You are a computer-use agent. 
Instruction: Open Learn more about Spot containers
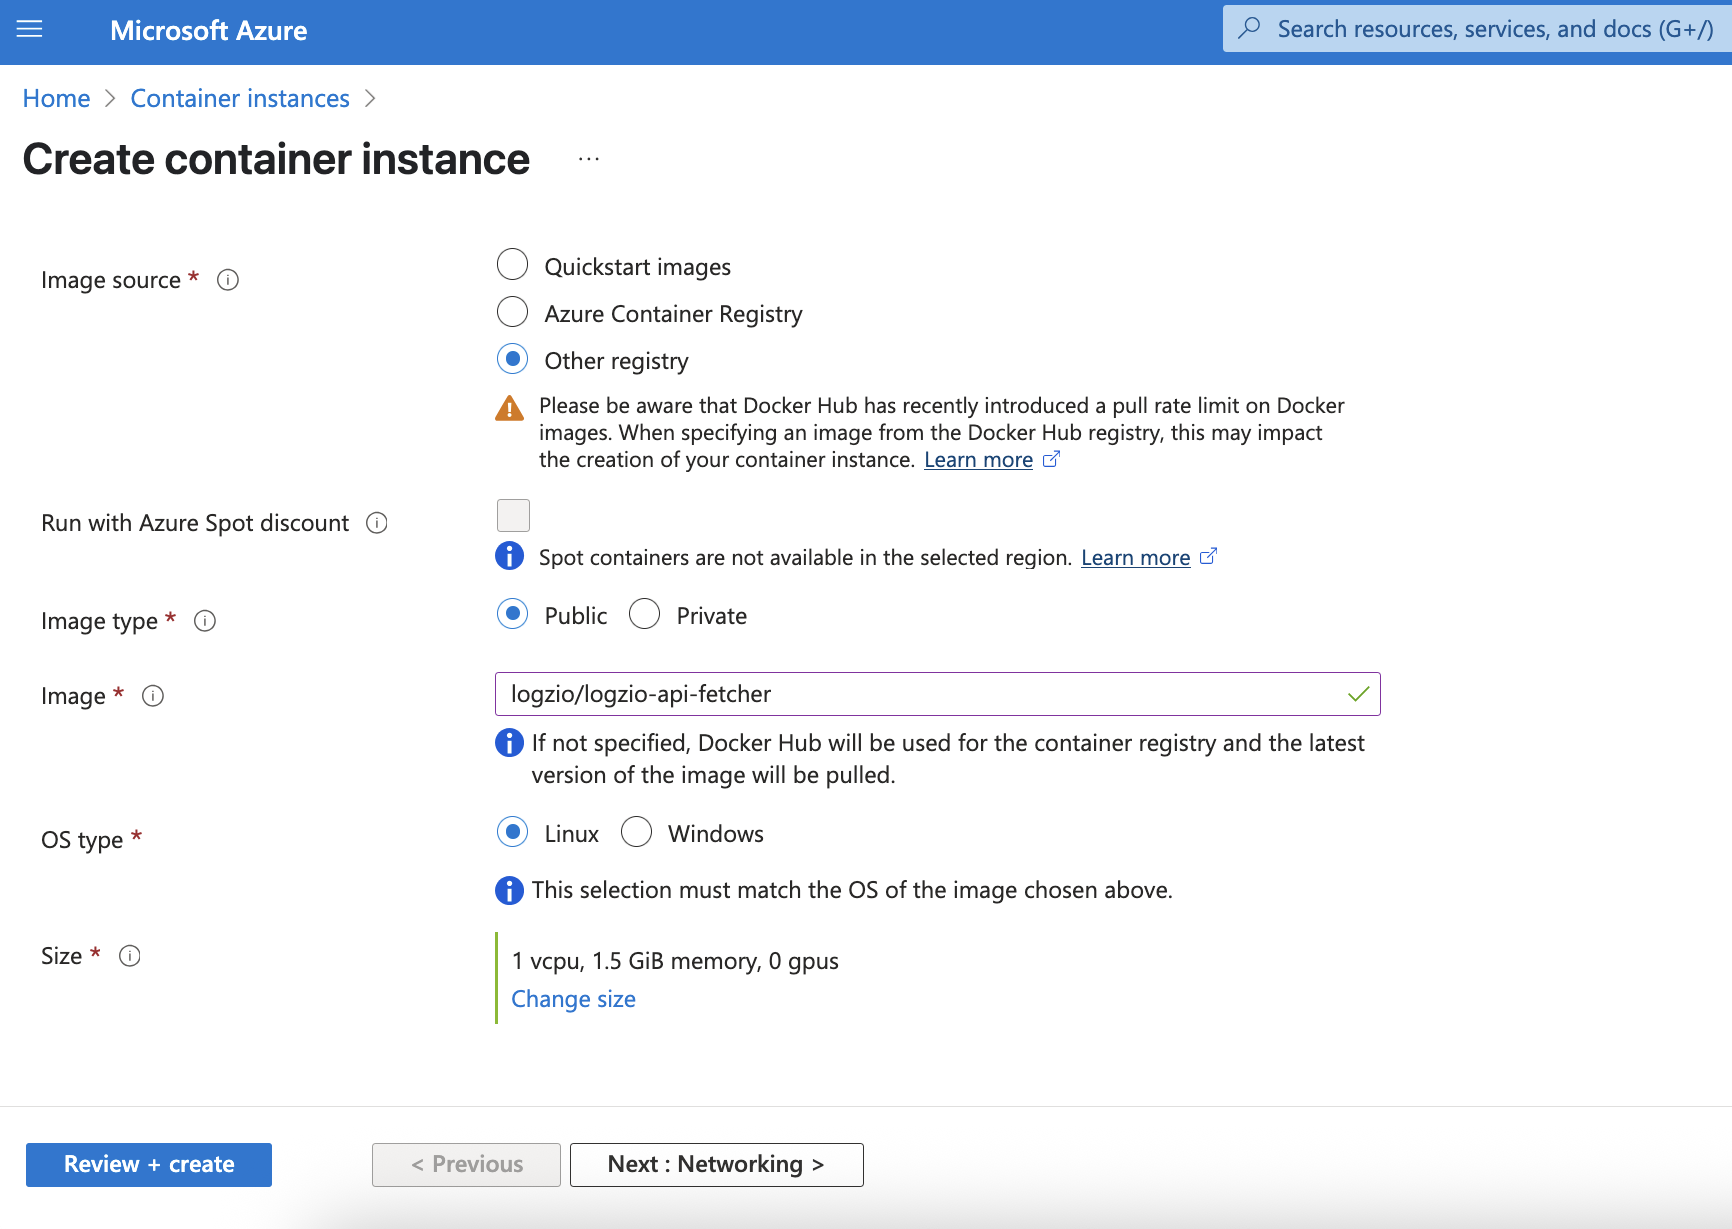[1135, 558]
